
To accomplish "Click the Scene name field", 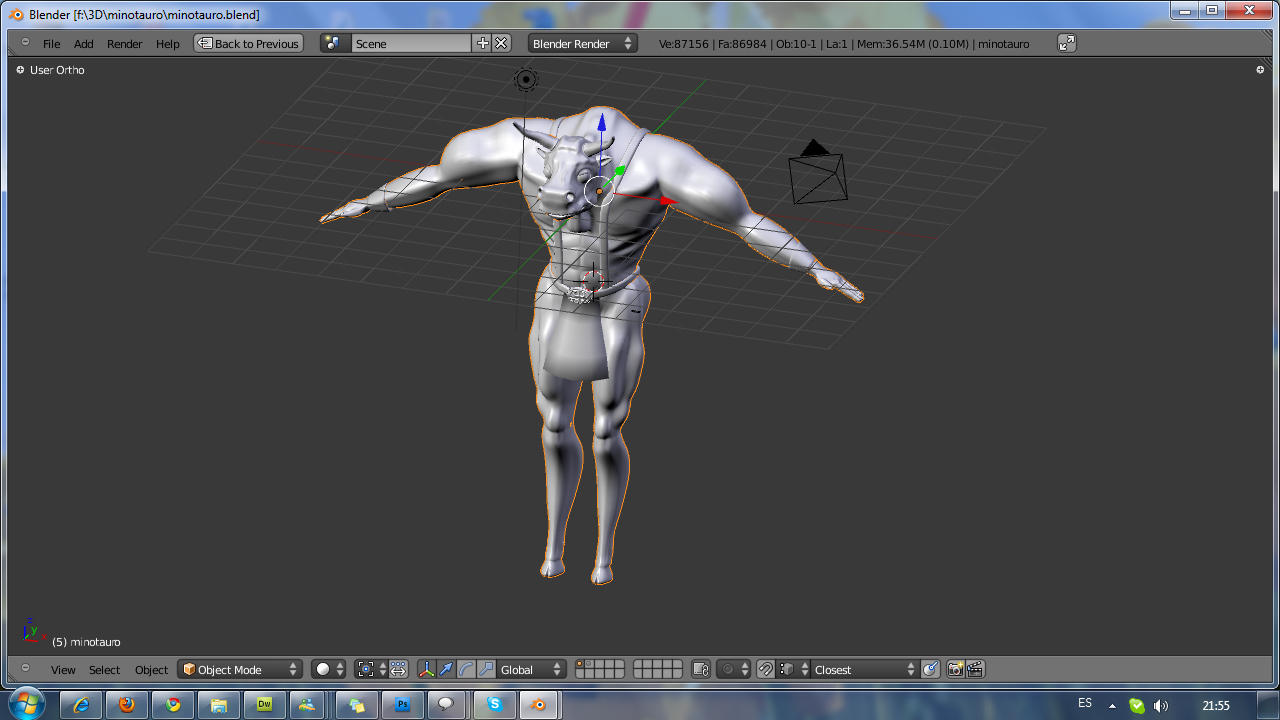I will coord(410,43).
